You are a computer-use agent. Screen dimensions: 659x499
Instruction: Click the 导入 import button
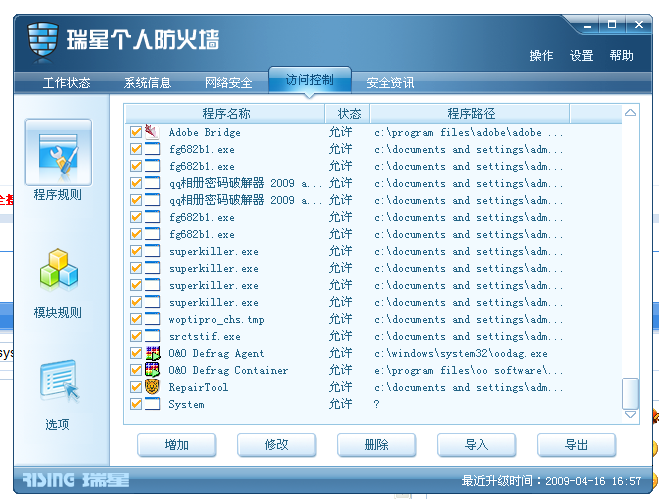tap(477, 445)
